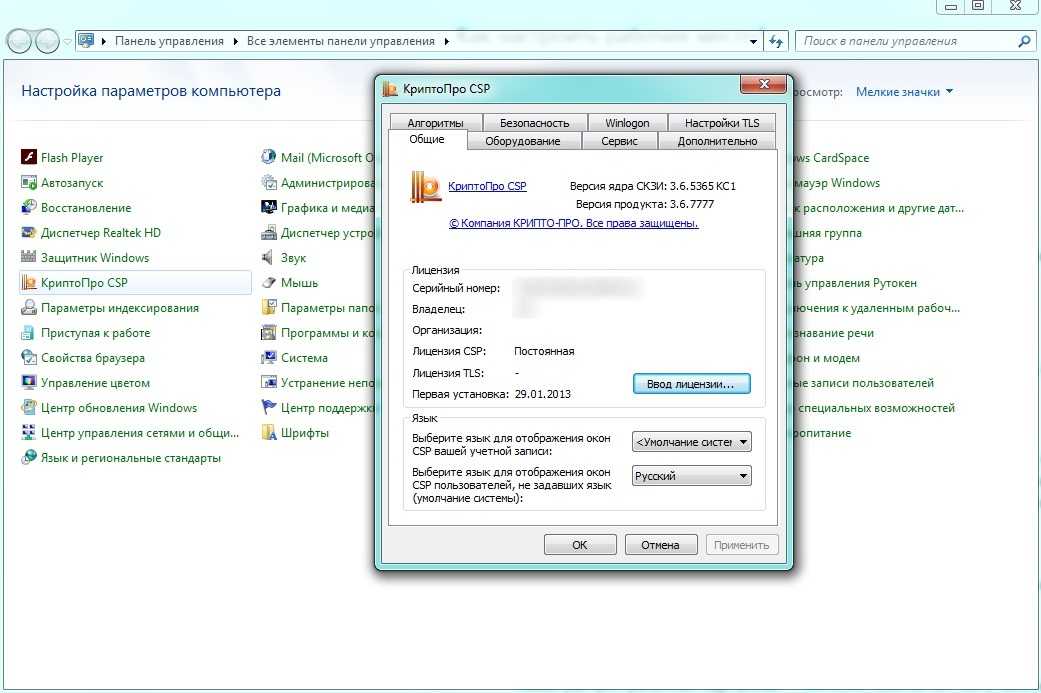Click the Ввод лицензии button
Viewport: 1041px width, 693px height.
coord(691,384)
